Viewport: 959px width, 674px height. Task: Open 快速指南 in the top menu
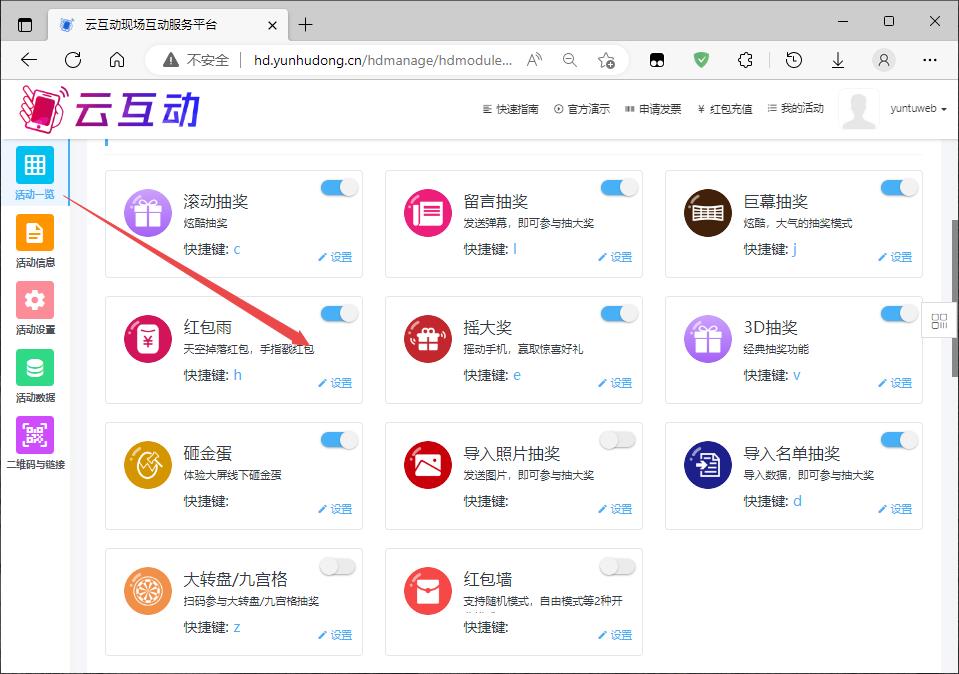[x=510, y=109]
